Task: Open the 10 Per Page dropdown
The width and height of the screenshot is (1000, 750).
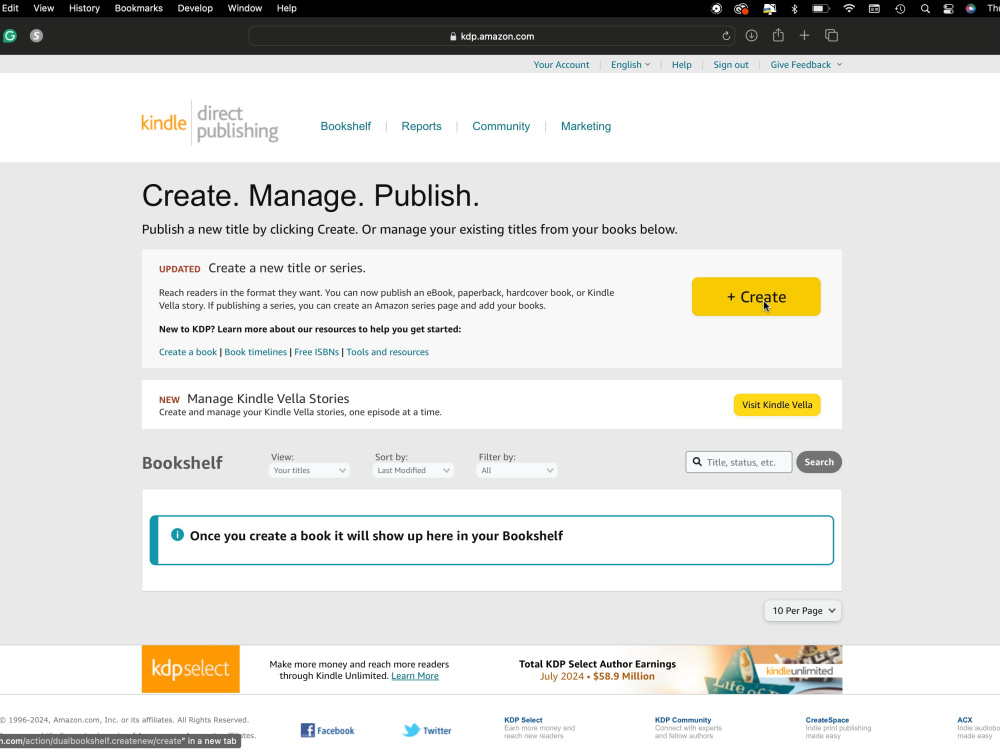Action: [x=803, y=610]
